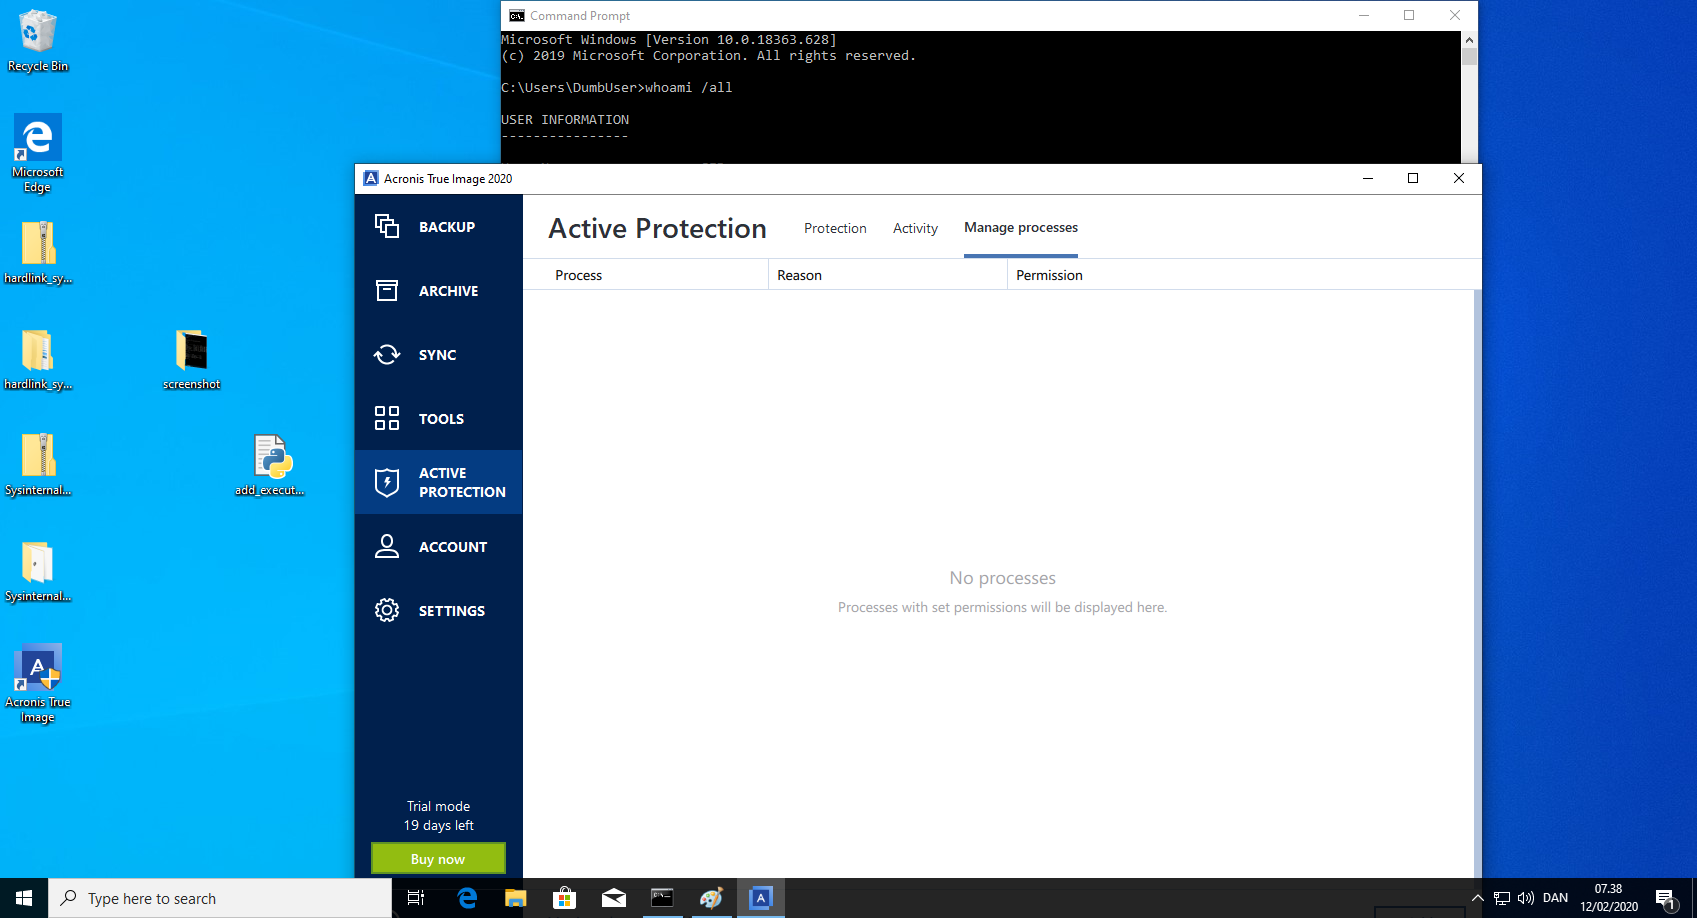Show hidden system tray icons

coord(1477,898)
